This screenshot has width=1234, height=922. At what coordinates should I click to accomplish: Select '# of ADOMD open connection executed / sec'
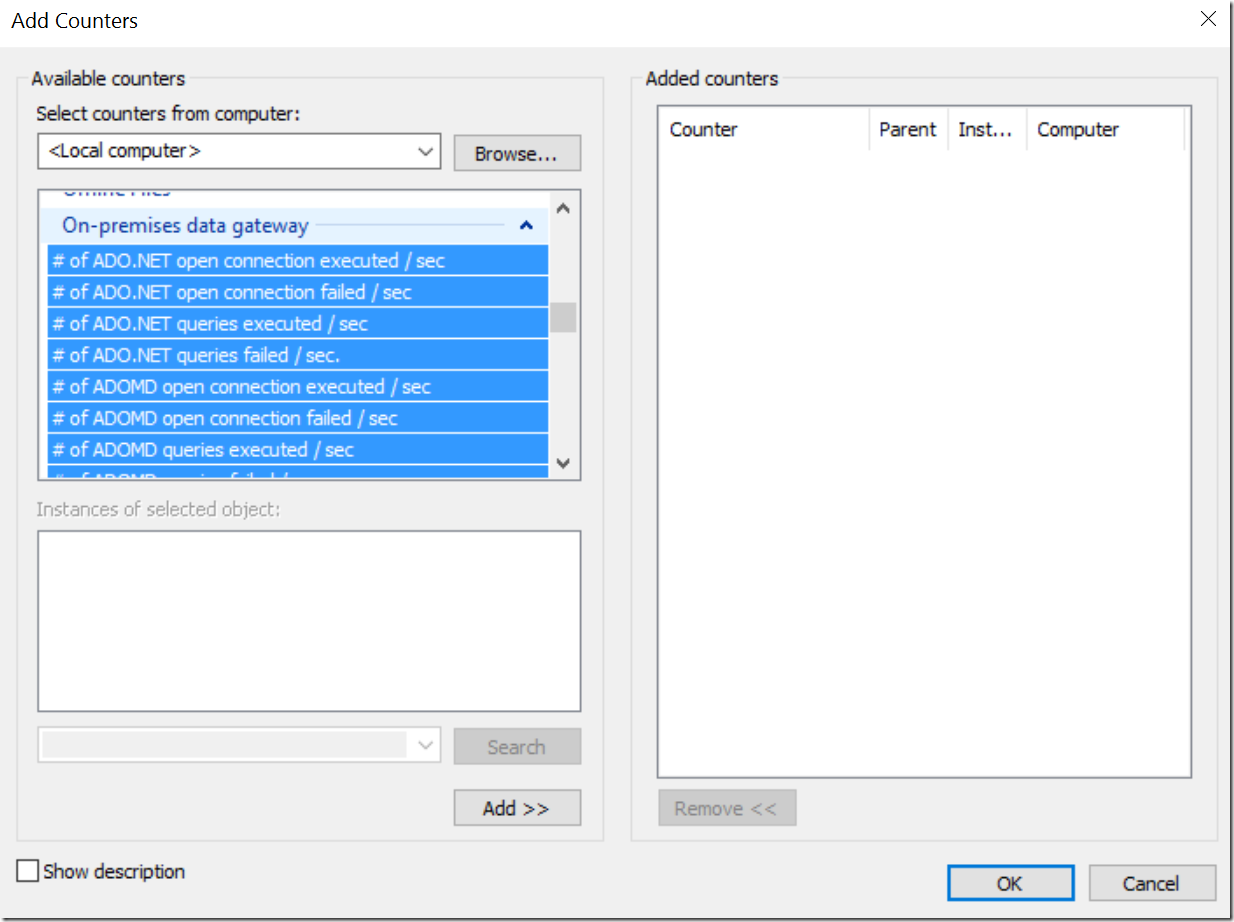[298, 387]
